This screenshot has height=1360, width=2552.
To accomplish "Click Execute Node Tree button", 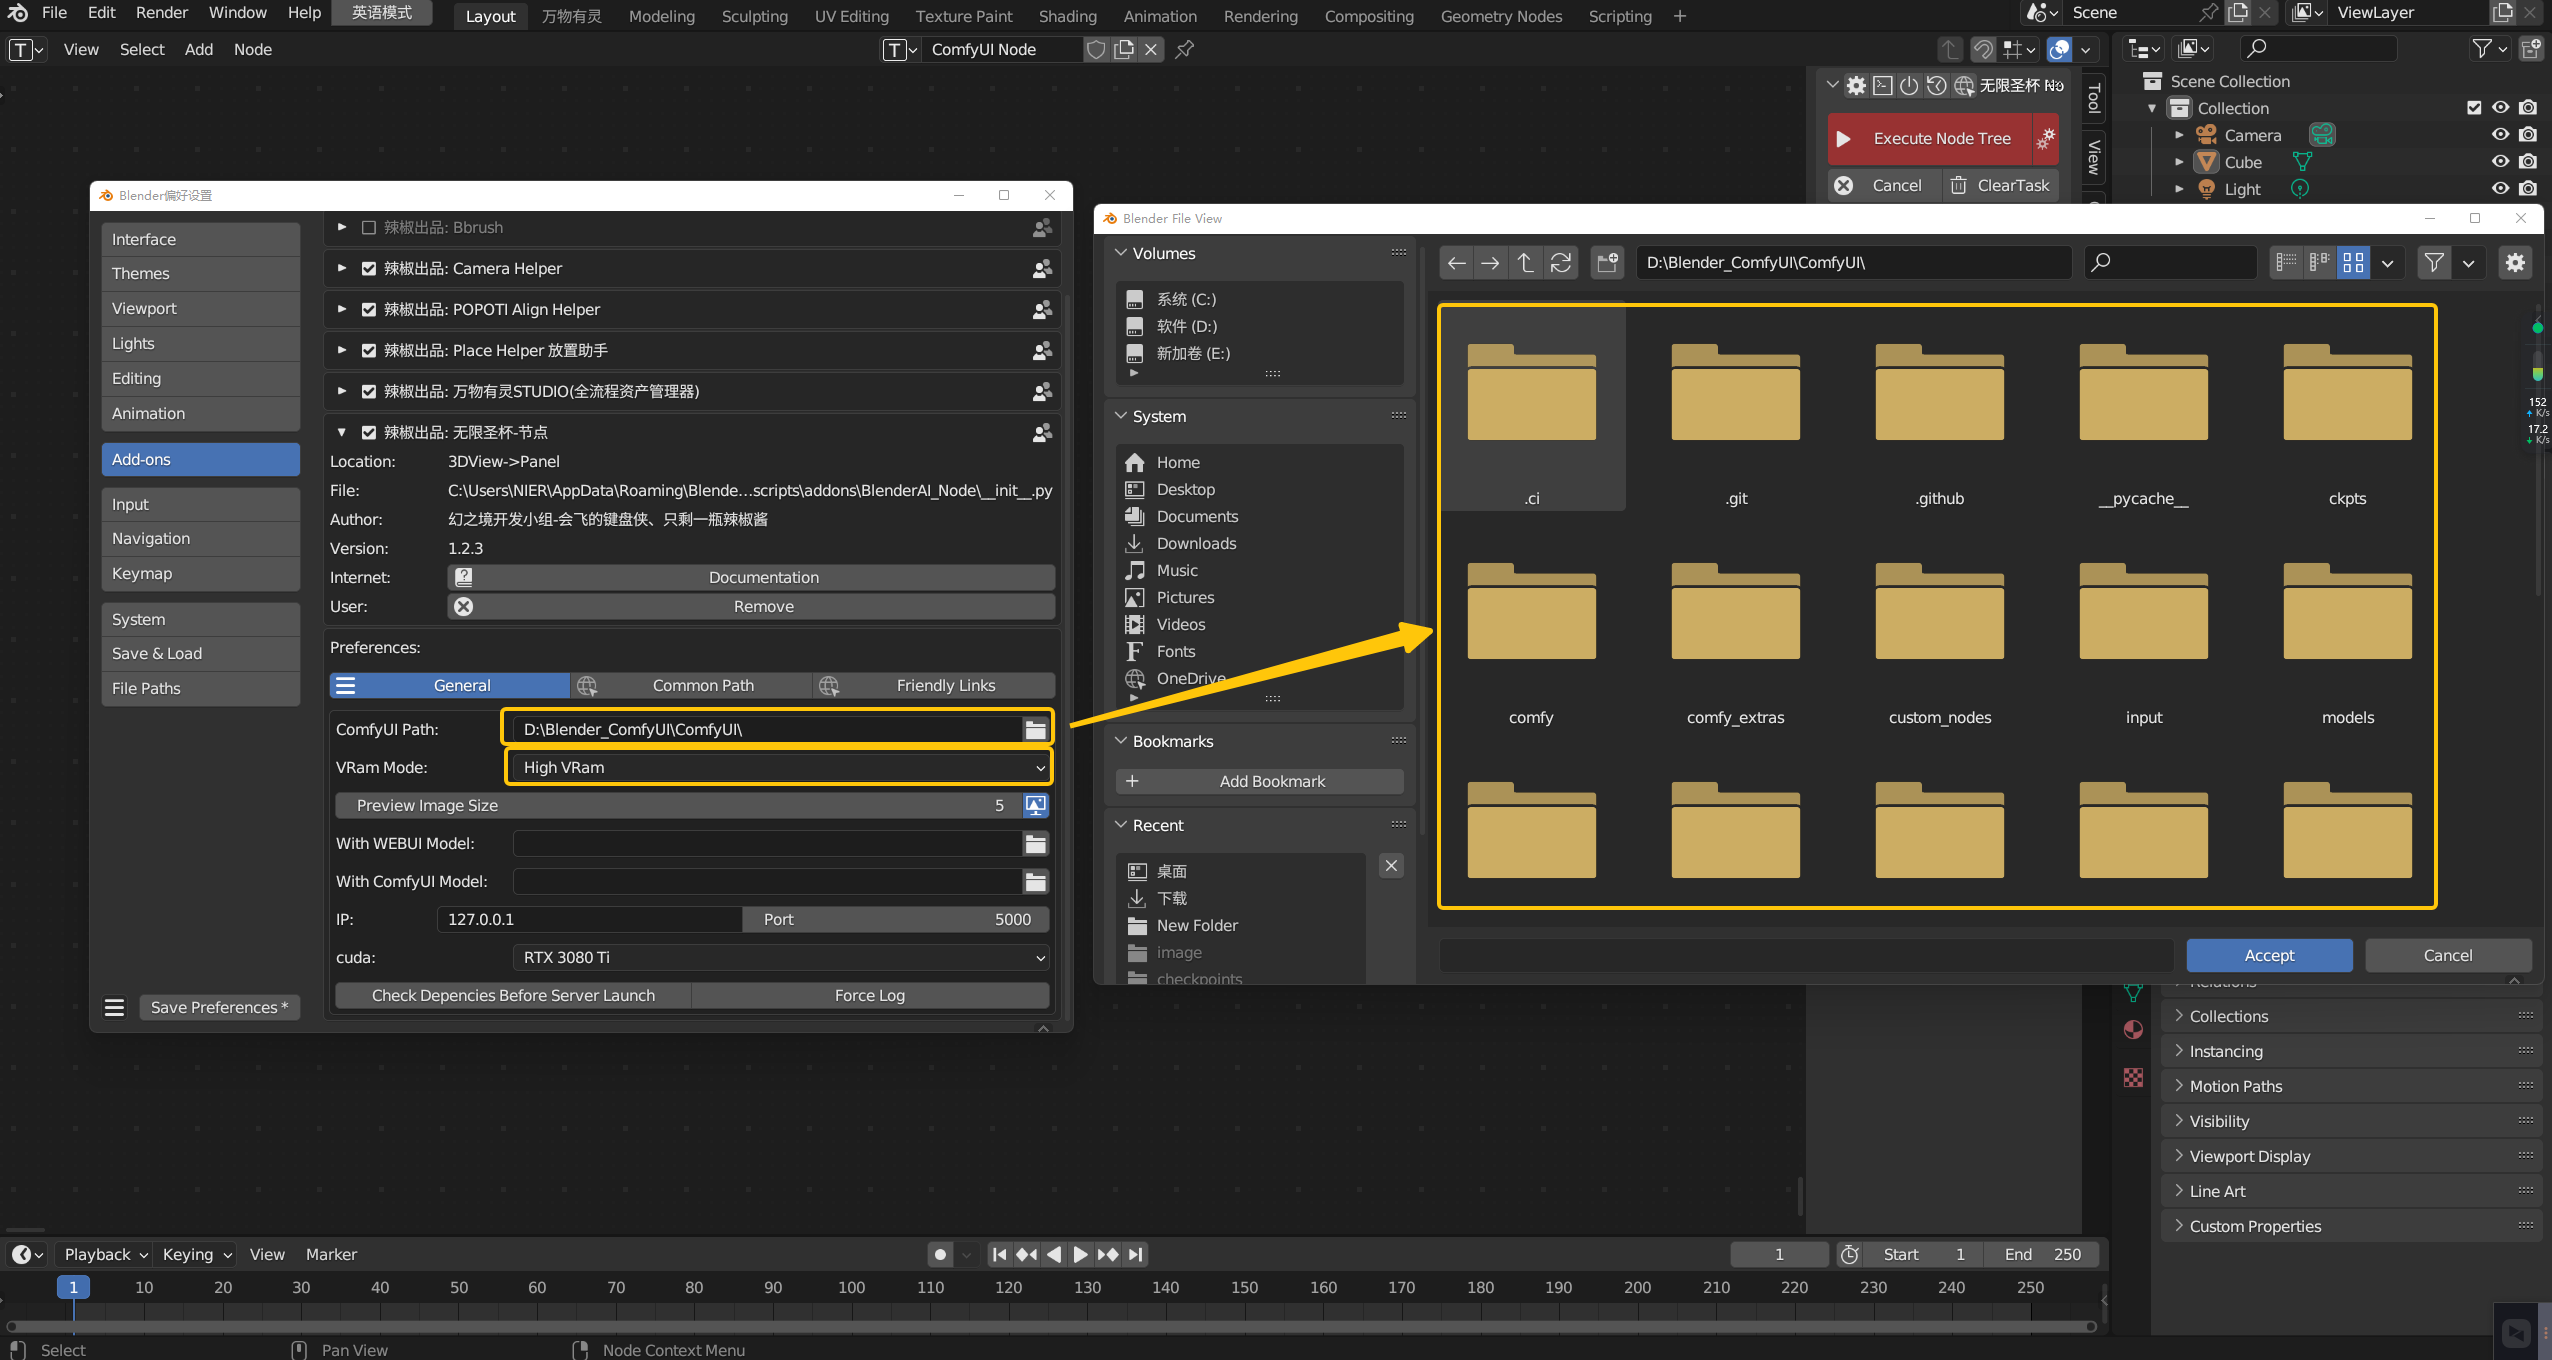I will point(1929,139).
